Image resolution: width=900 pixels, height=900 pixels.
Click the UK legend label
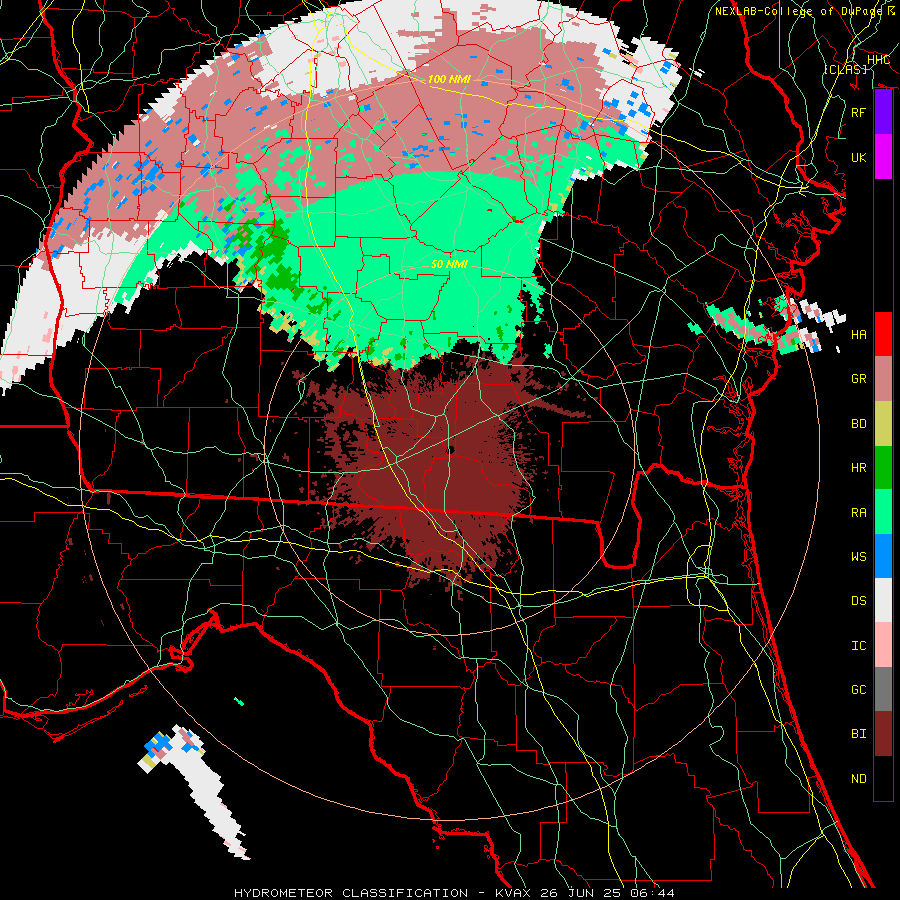click(859, 157)
